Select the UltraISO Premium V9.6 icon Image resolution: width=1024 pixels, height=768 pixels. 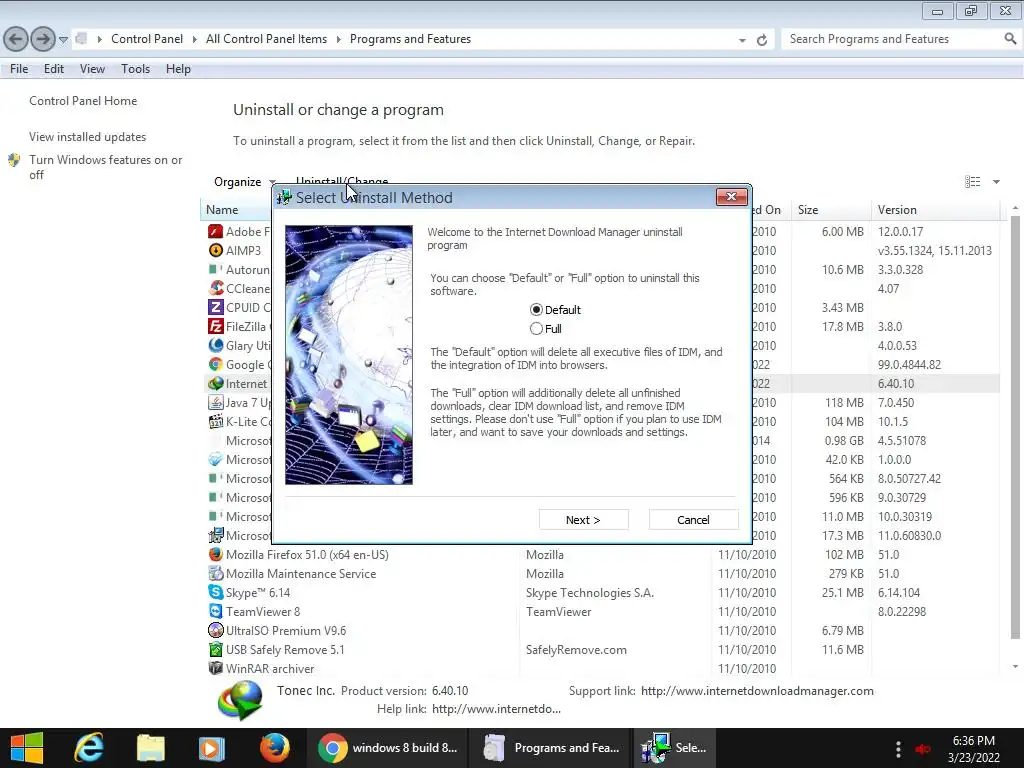216,630
